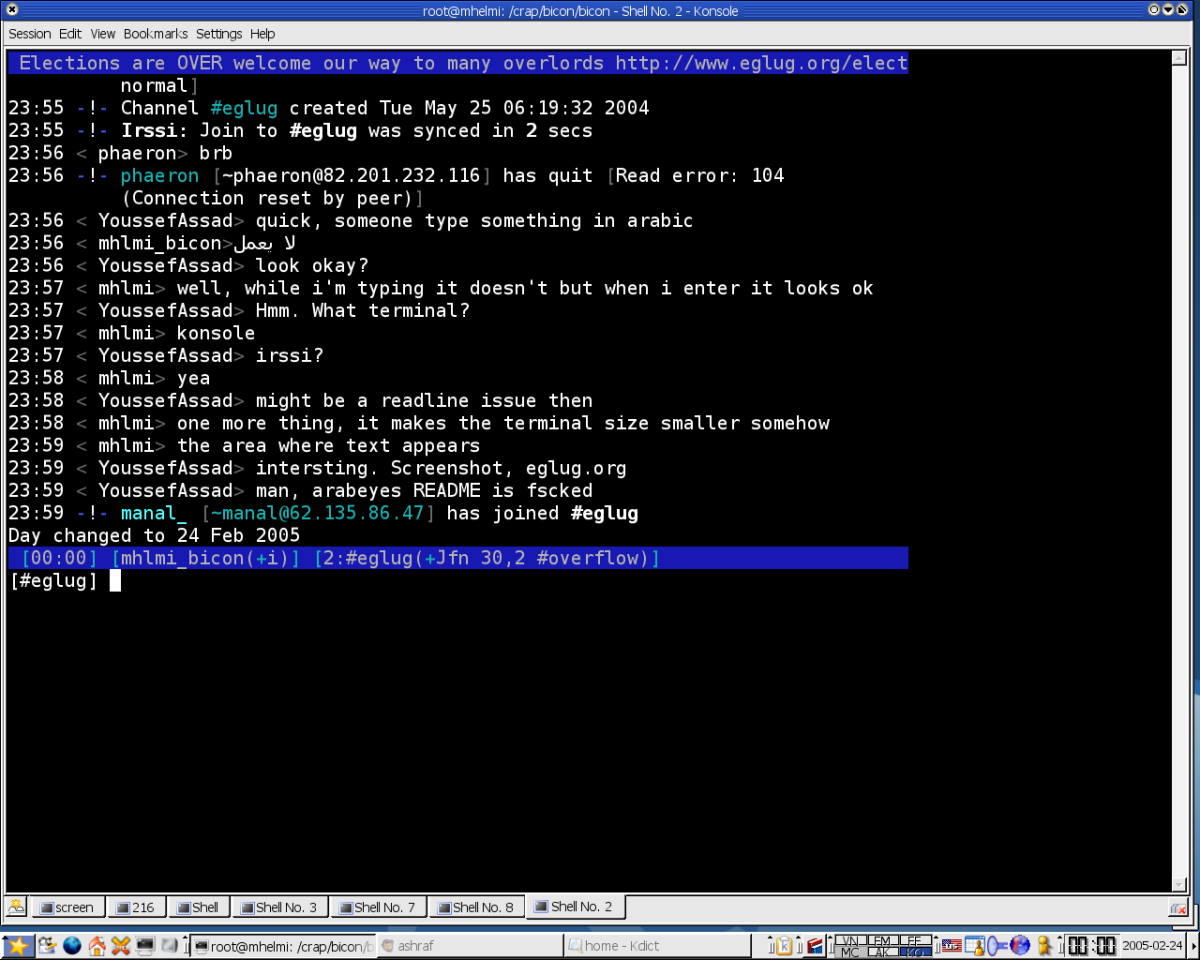Switch to the Shell No. 3 tab
1200x960 pixels.
[x=280, y=907]
